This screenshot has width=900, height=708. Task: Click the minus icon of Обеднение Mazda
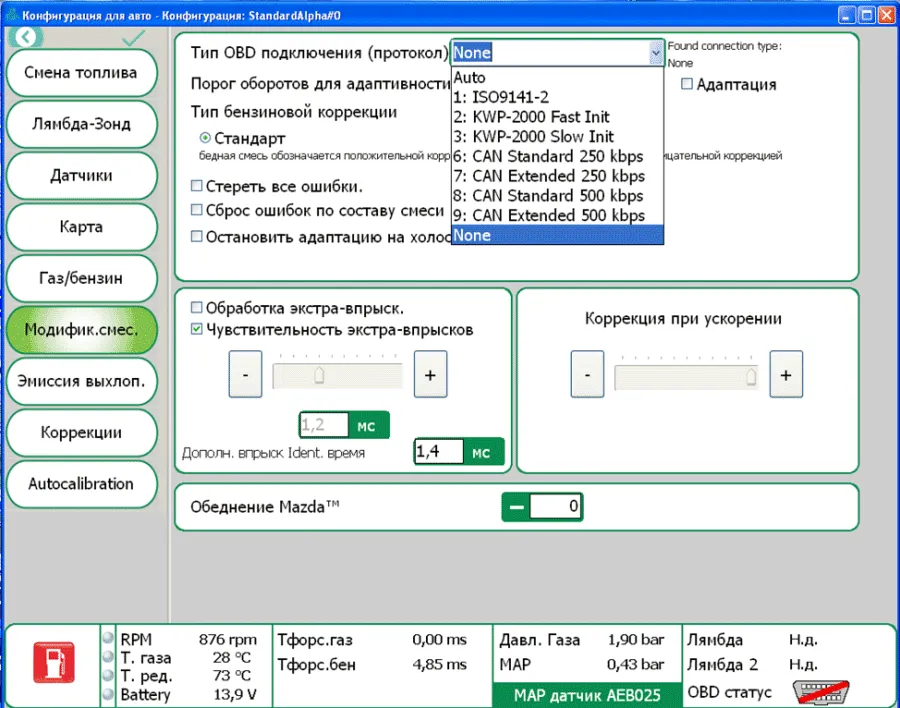pos(517,506)
